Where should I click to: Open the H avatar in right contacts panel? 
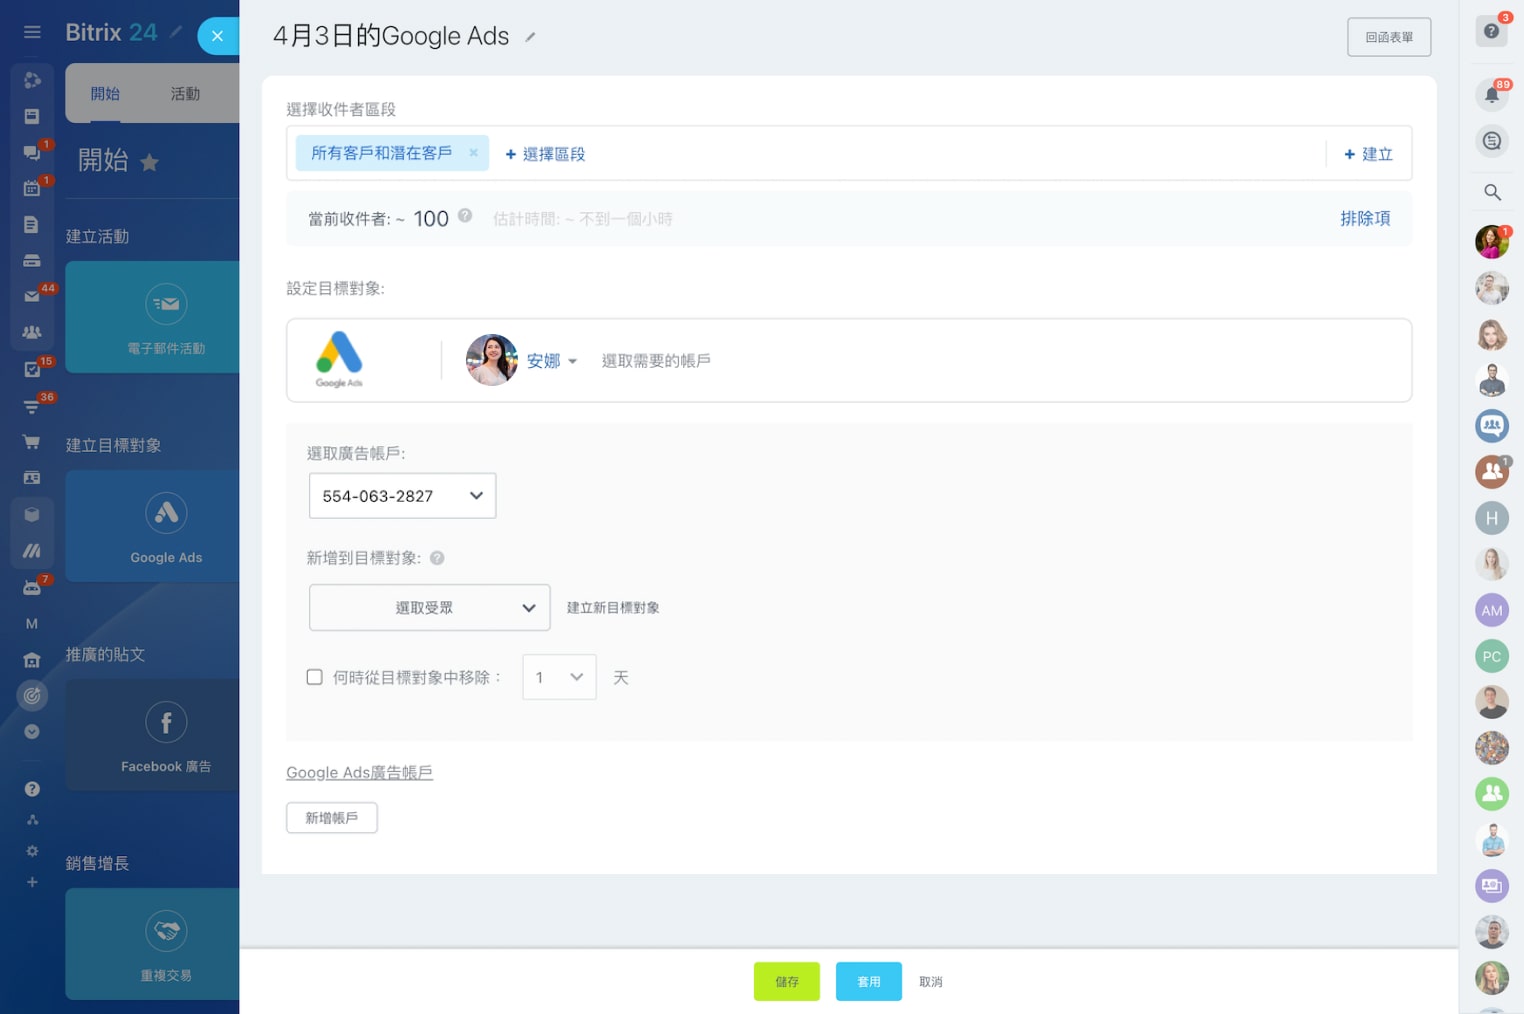[1492, 518]
